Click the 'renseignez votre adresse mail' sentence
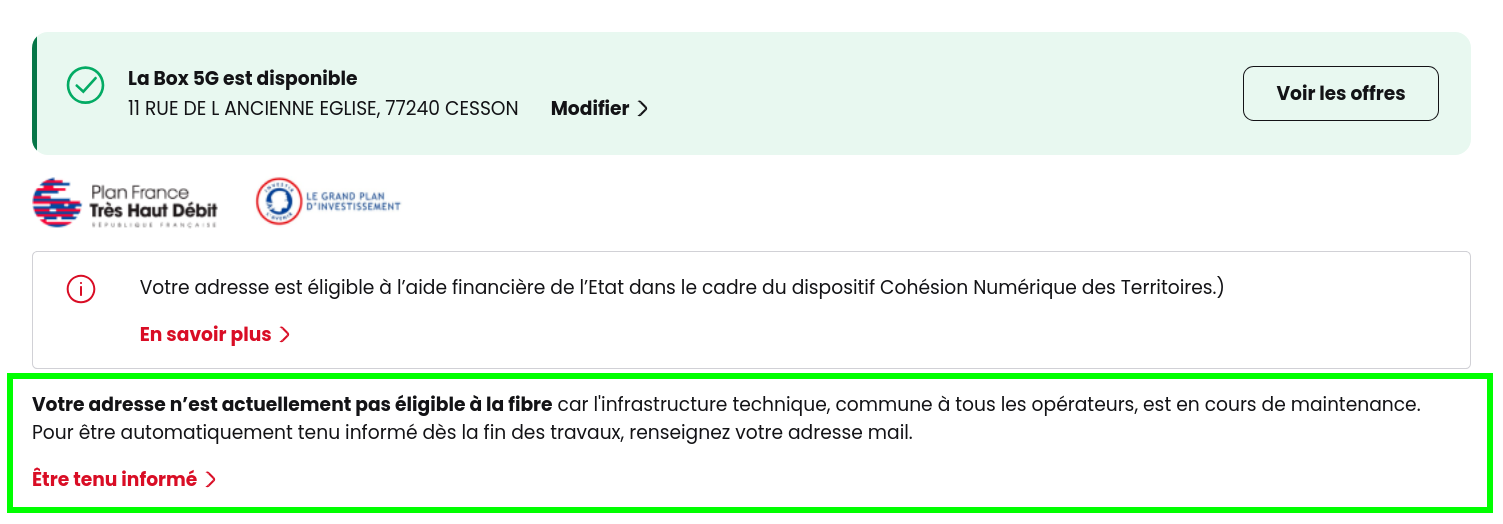Image resolution: width=1503 pixels, height=524 pixels. 771,434
